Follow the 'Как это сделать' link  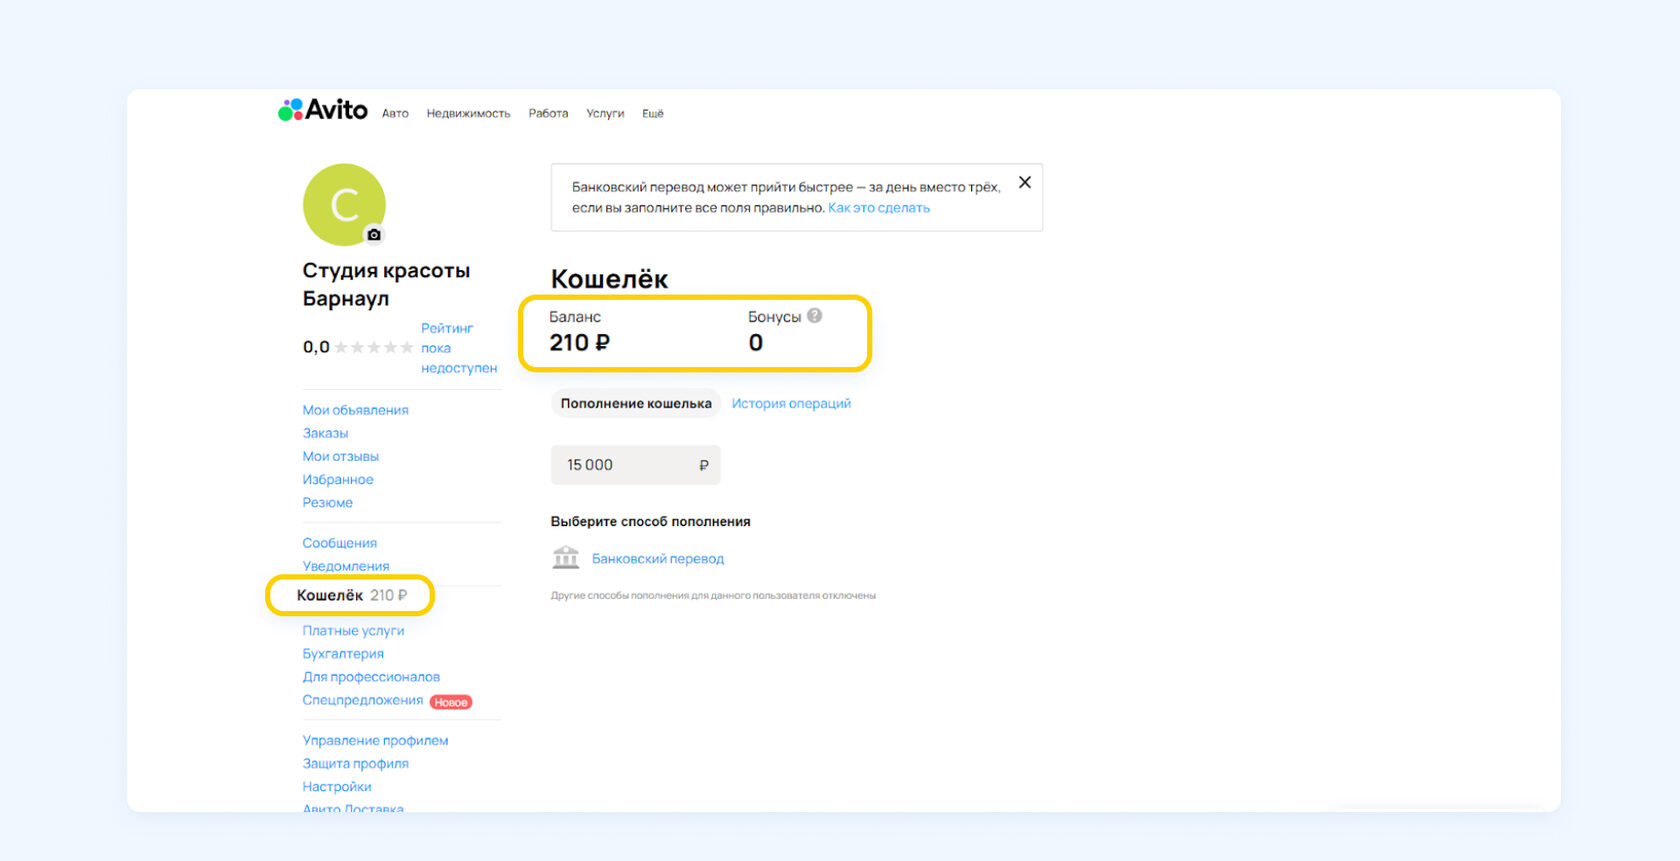click(x=879, y=208)
